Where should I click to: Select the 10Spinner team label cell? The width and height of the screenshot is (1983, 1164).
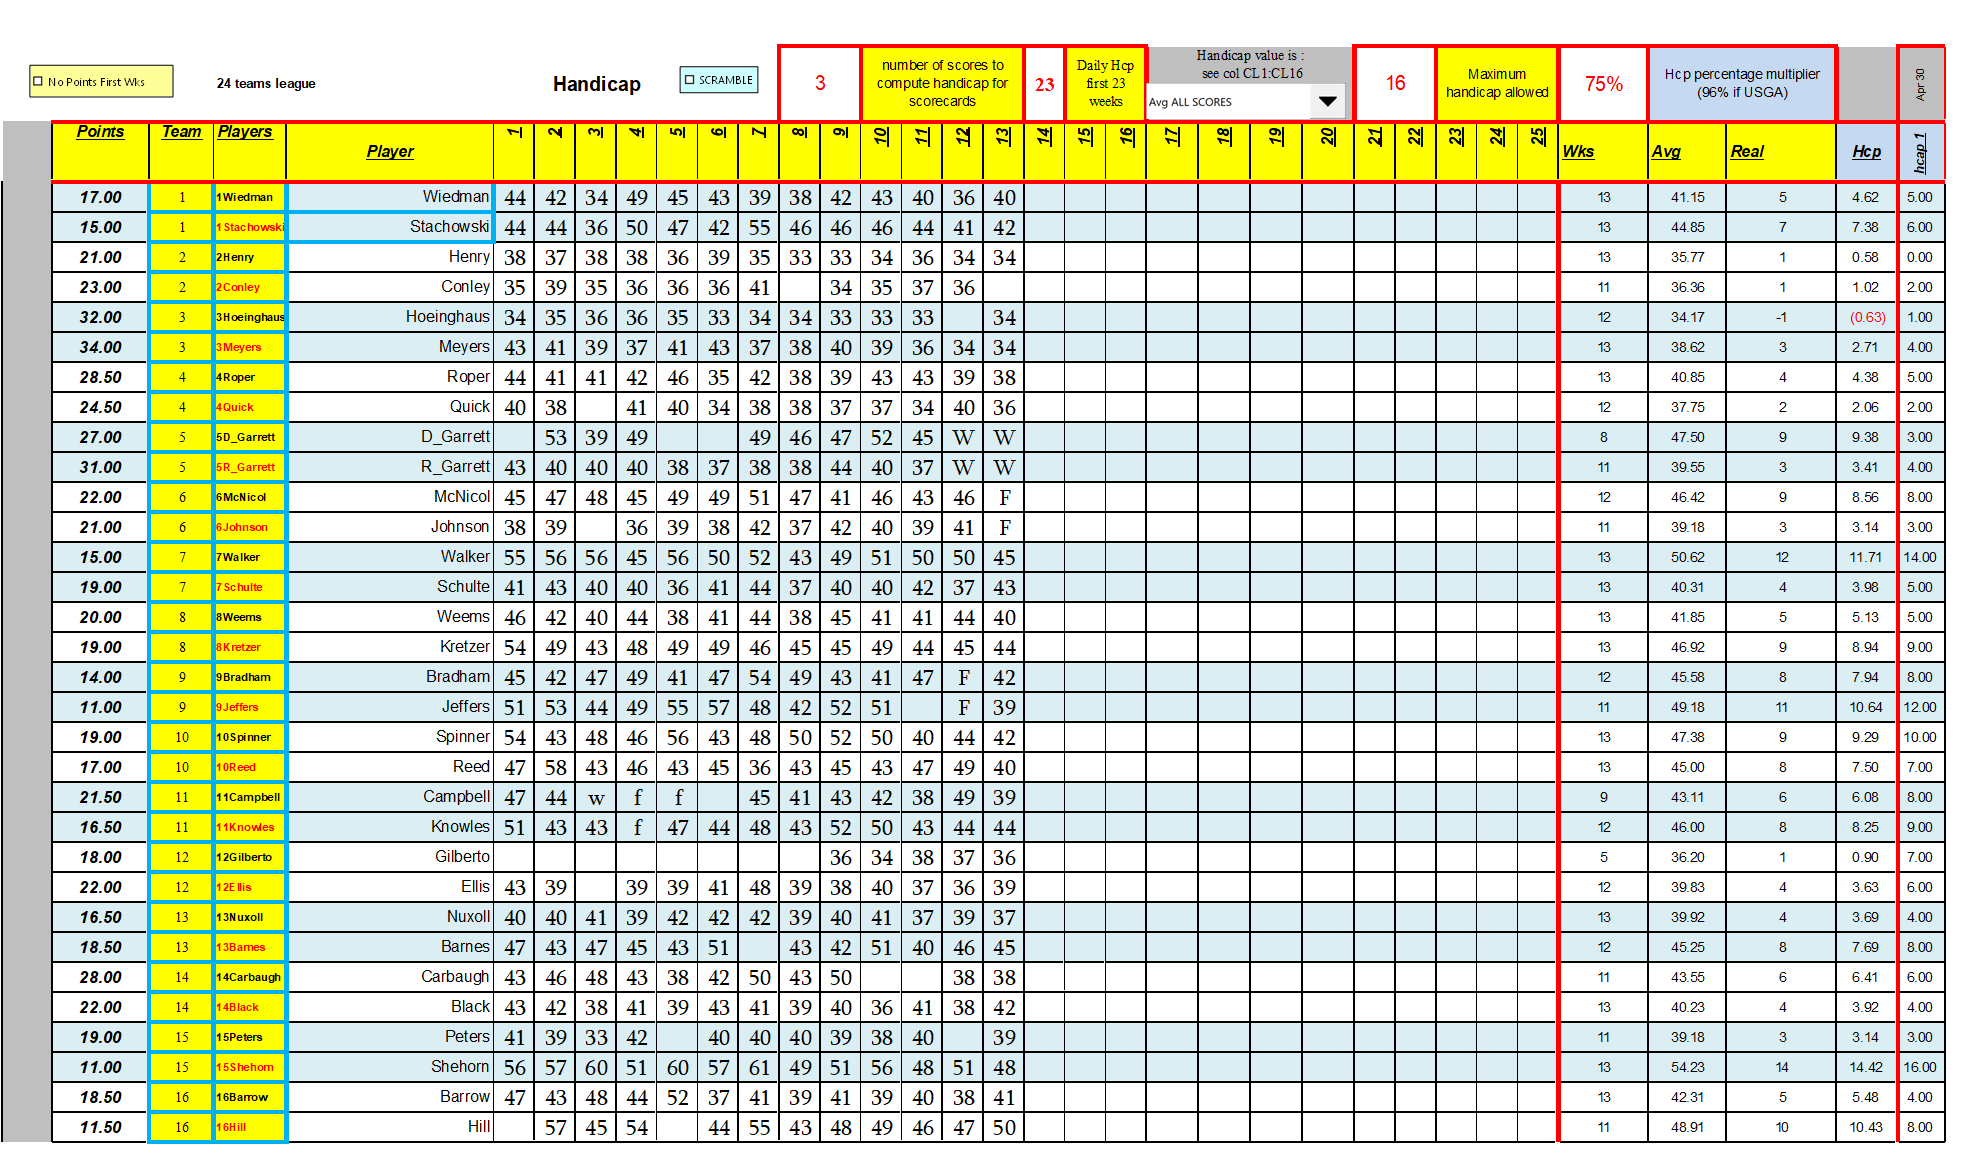250,737
